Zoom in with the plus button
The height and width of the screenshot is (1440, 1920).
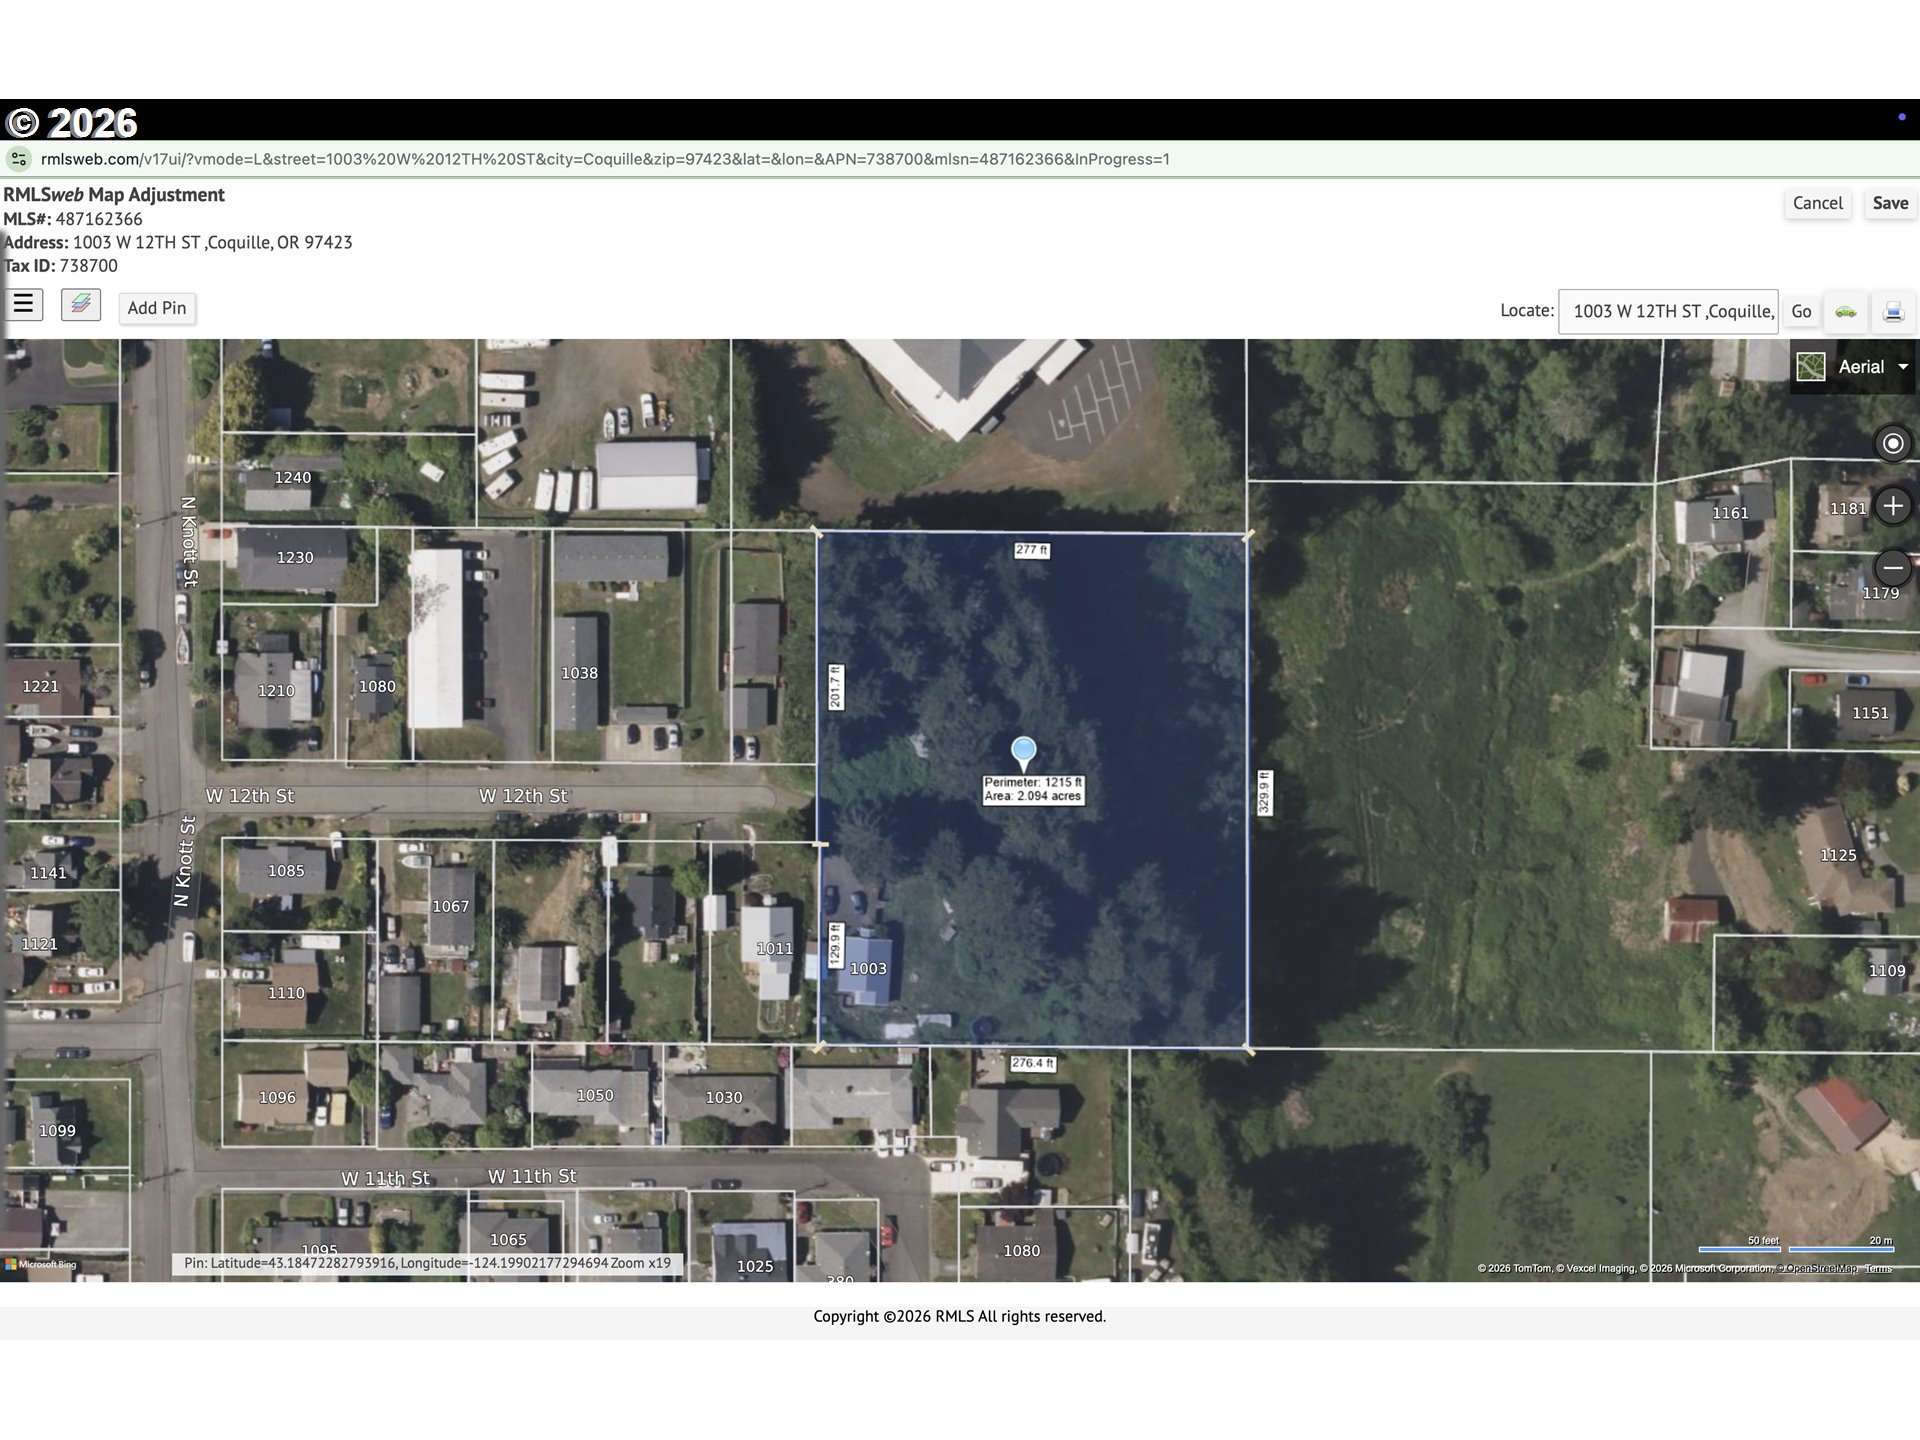pyautogui.click(x=1892, y=506)
